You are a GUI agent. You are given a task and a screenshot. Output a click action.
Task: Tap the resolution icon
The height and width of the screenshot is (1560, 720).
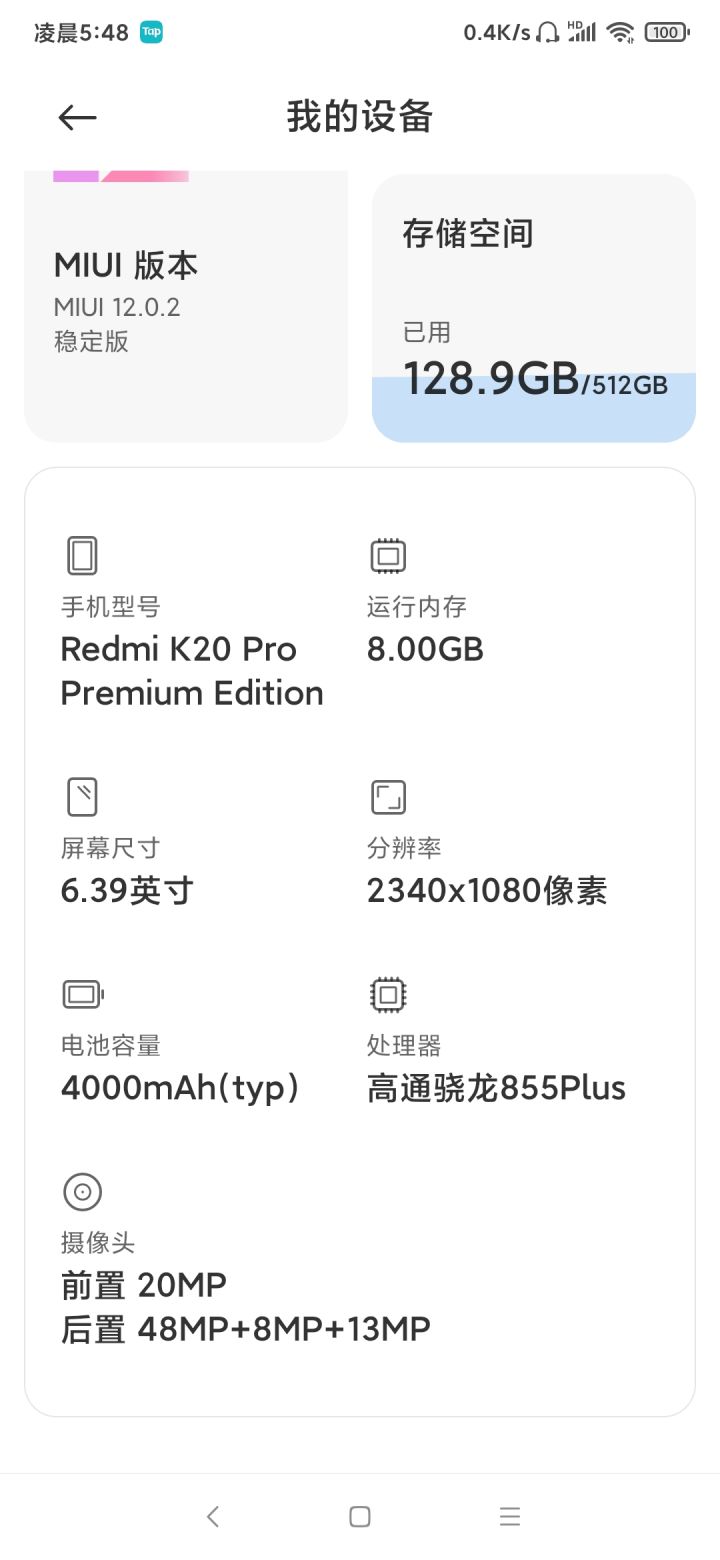[x=388, y=797]
